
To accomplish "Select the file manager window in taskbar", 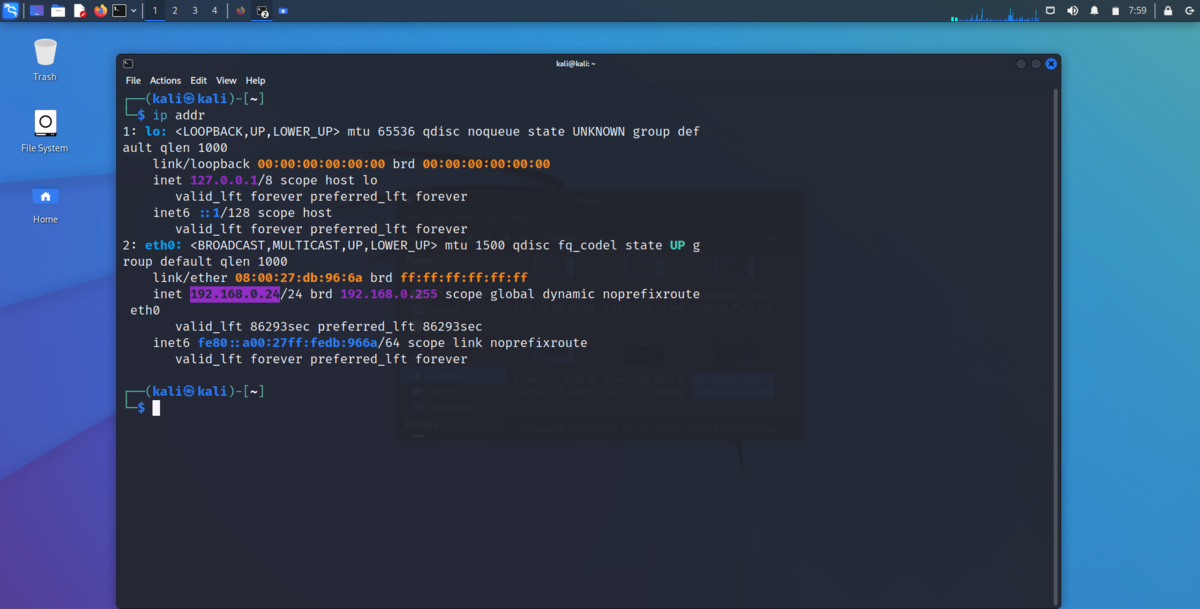I will coord(284,11).
